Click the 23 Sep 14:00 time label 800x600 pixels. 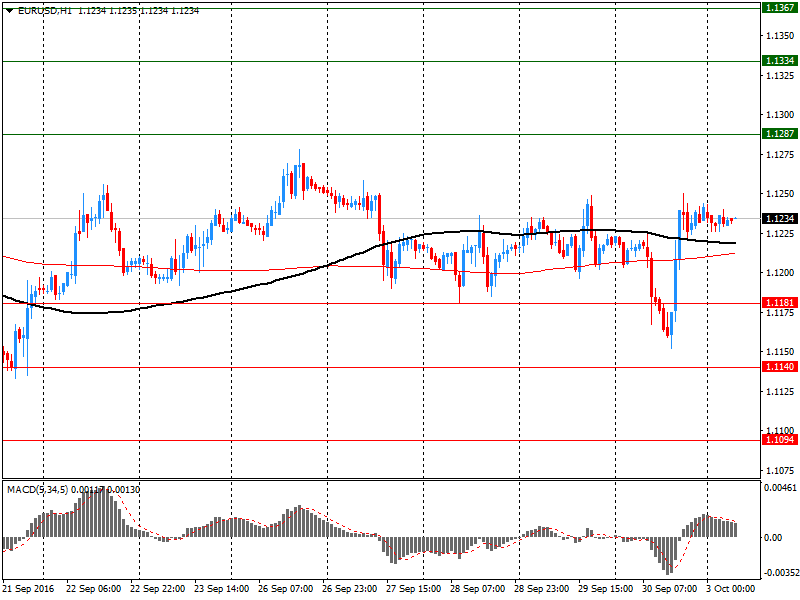pos(222,589)
